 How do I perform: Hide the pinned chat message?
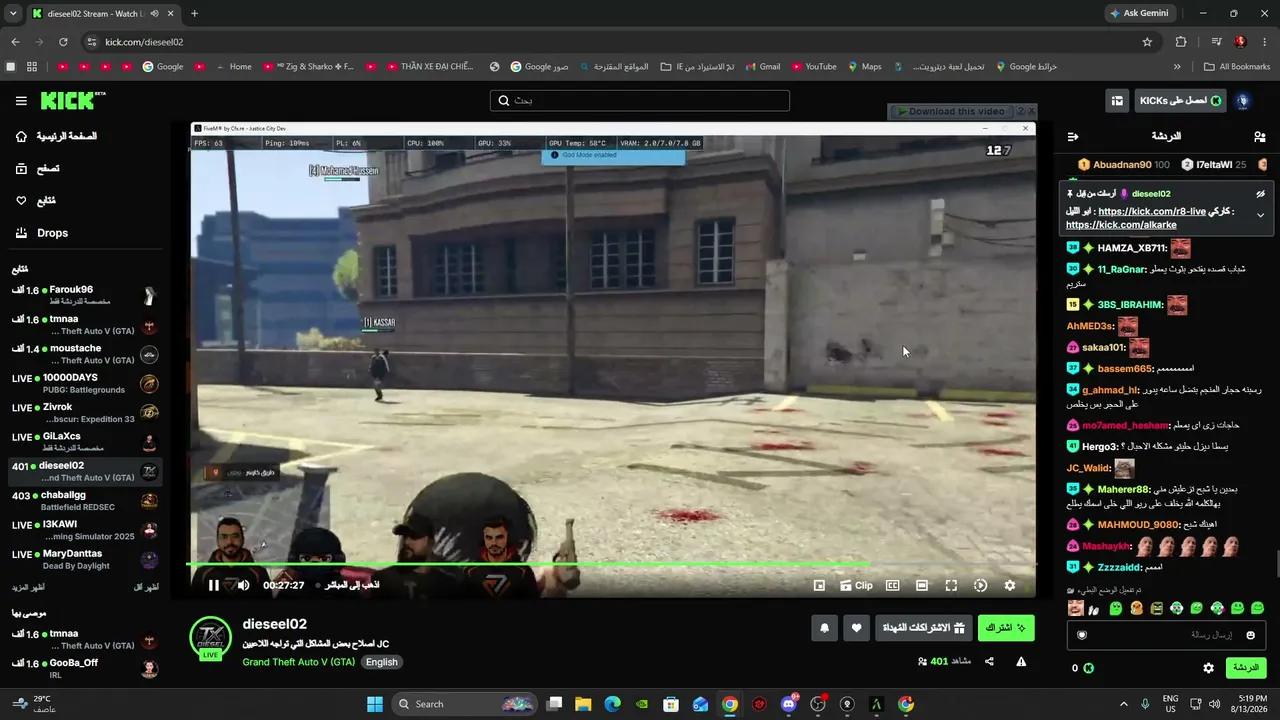[1260, 194]
